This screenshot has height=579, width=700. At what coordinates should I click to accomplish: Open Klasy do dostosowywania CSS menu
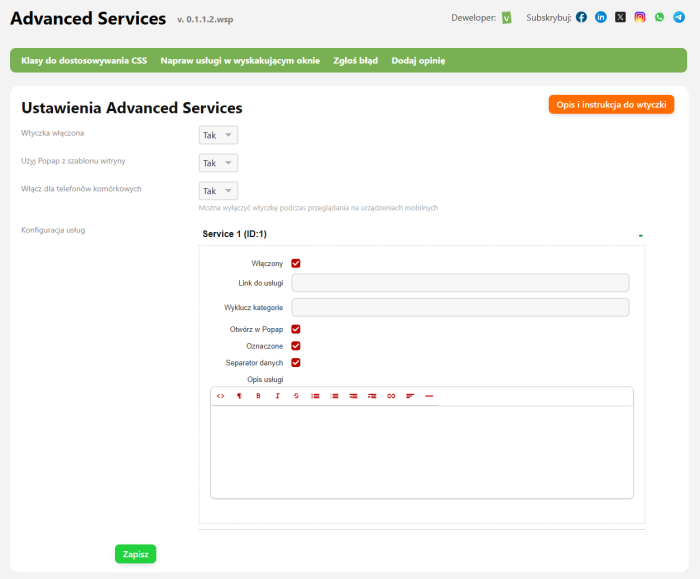[84, 61]
